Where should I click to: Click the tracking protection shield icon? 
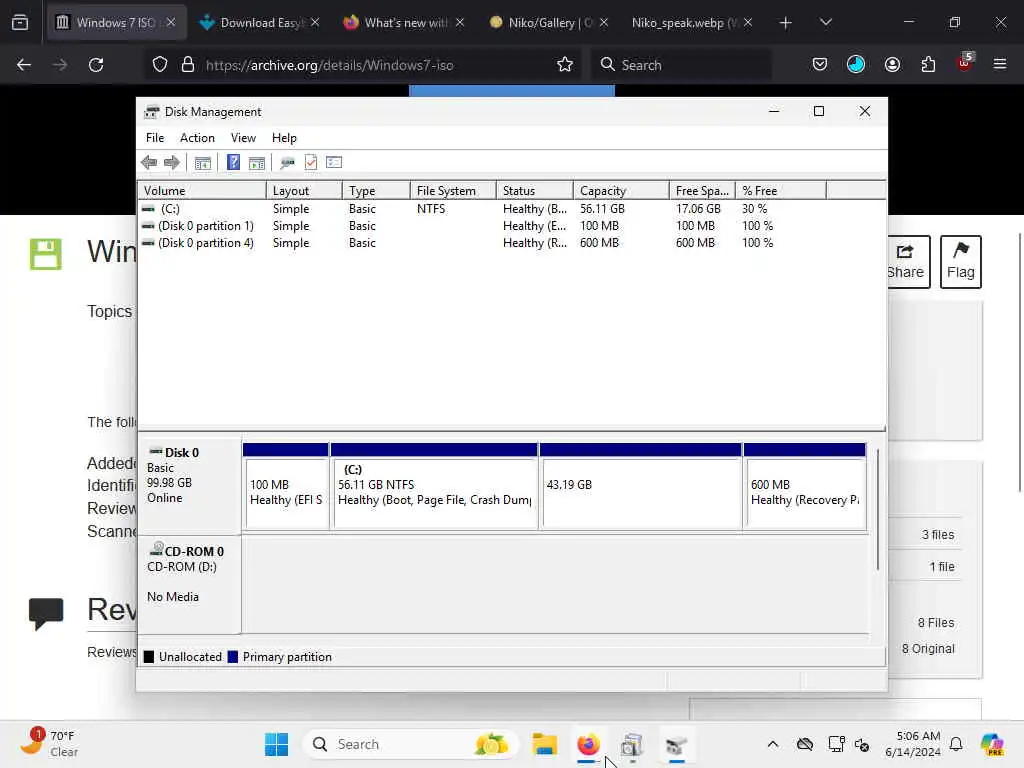pos(160,65)
